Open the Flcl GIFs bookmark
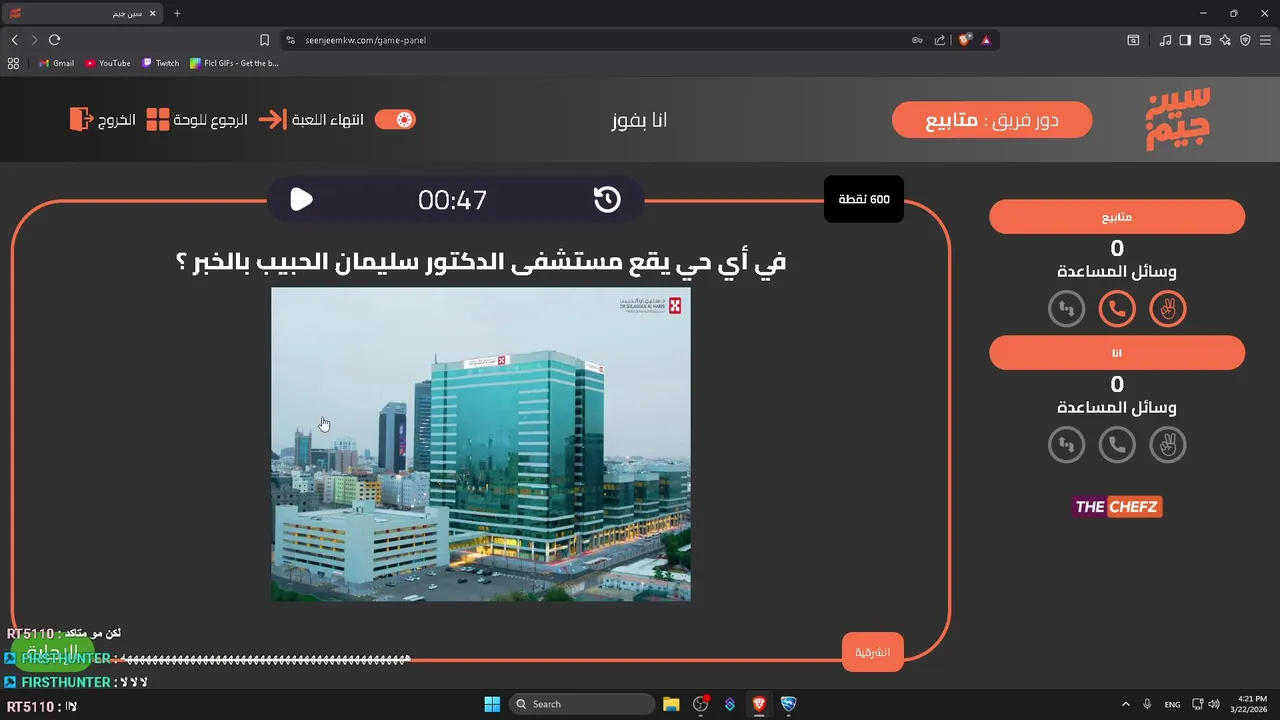This screenshot has height=720, width=1280. click(235, 63)
